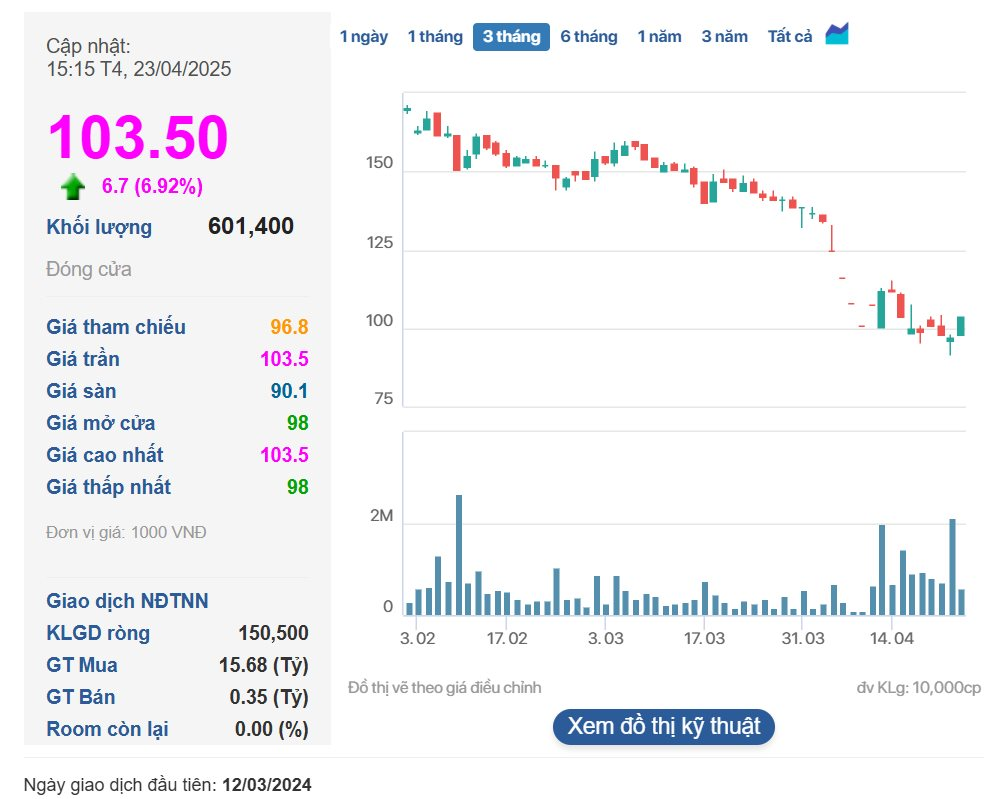The width and height of the screenshot is (994, 799).
Task: Click the Giá tham chiếu value 96.8
Action: (289, 327)
